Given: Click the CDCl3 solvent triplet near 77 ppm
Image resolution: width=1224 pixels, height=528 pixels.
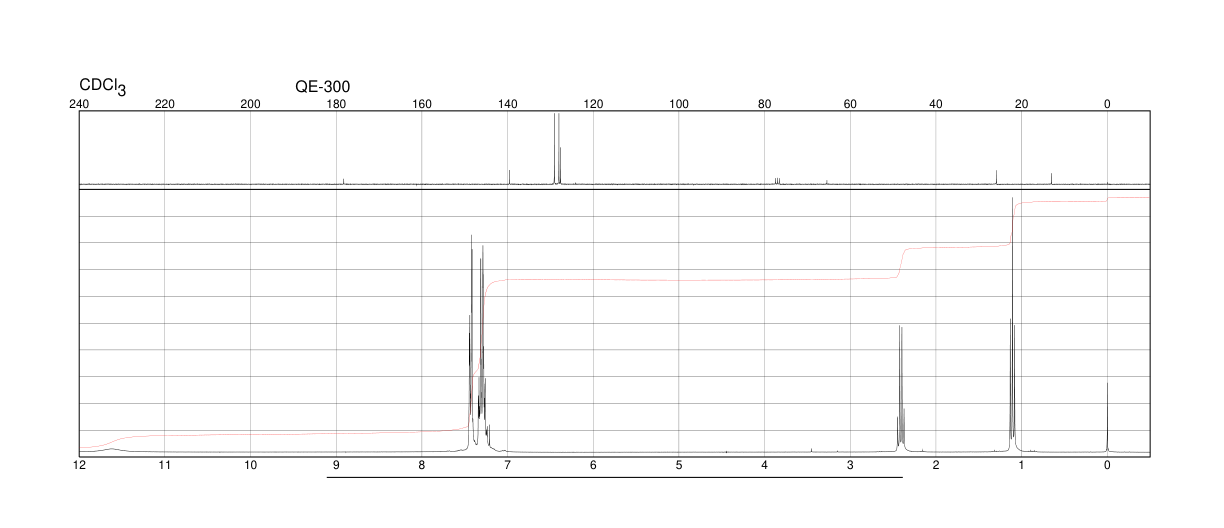Looking at the screenshot, I should pyautogui.click(x=777, y=181).
